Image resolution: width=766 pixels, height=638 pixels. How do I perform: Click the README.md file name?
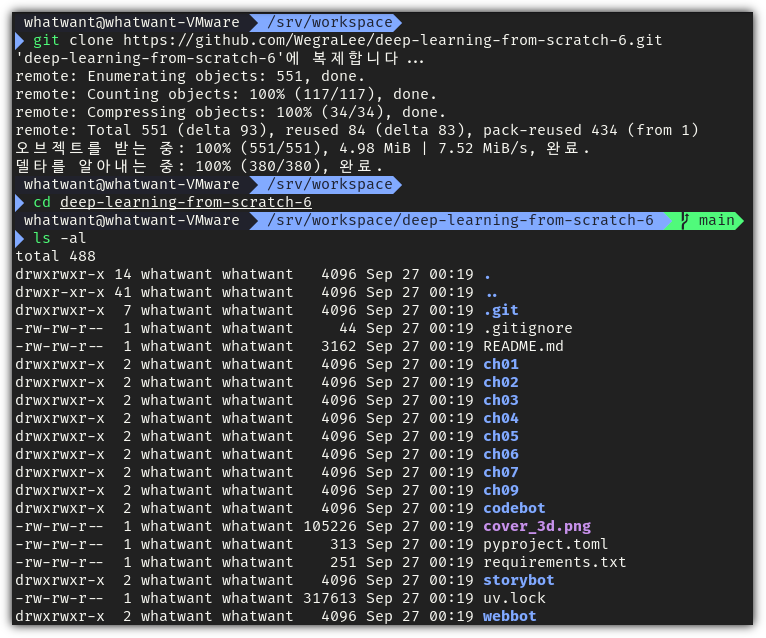tap(523, 346)
